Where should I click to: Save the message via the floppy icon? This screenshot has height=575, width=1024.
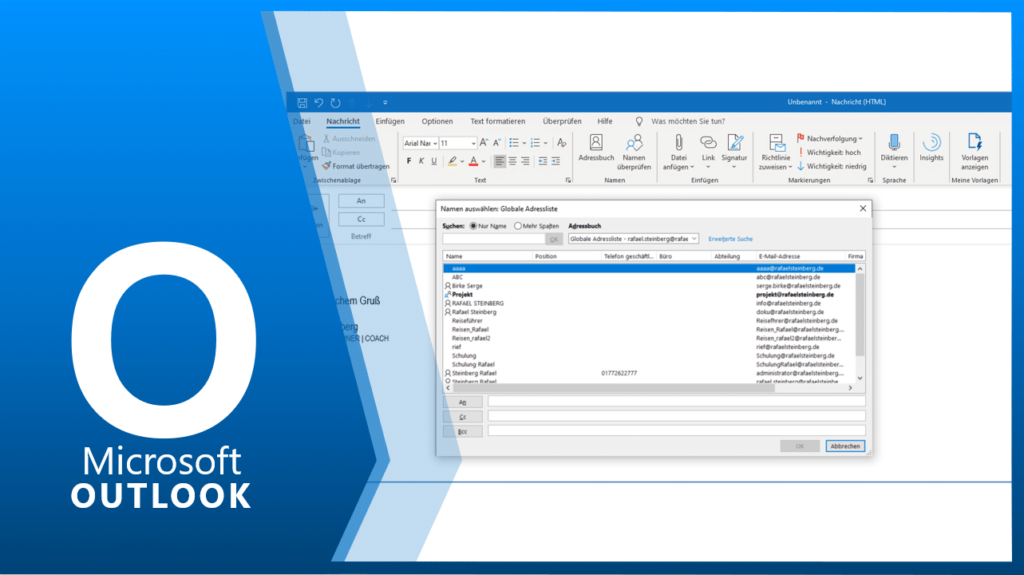click(x=302, y=103)
